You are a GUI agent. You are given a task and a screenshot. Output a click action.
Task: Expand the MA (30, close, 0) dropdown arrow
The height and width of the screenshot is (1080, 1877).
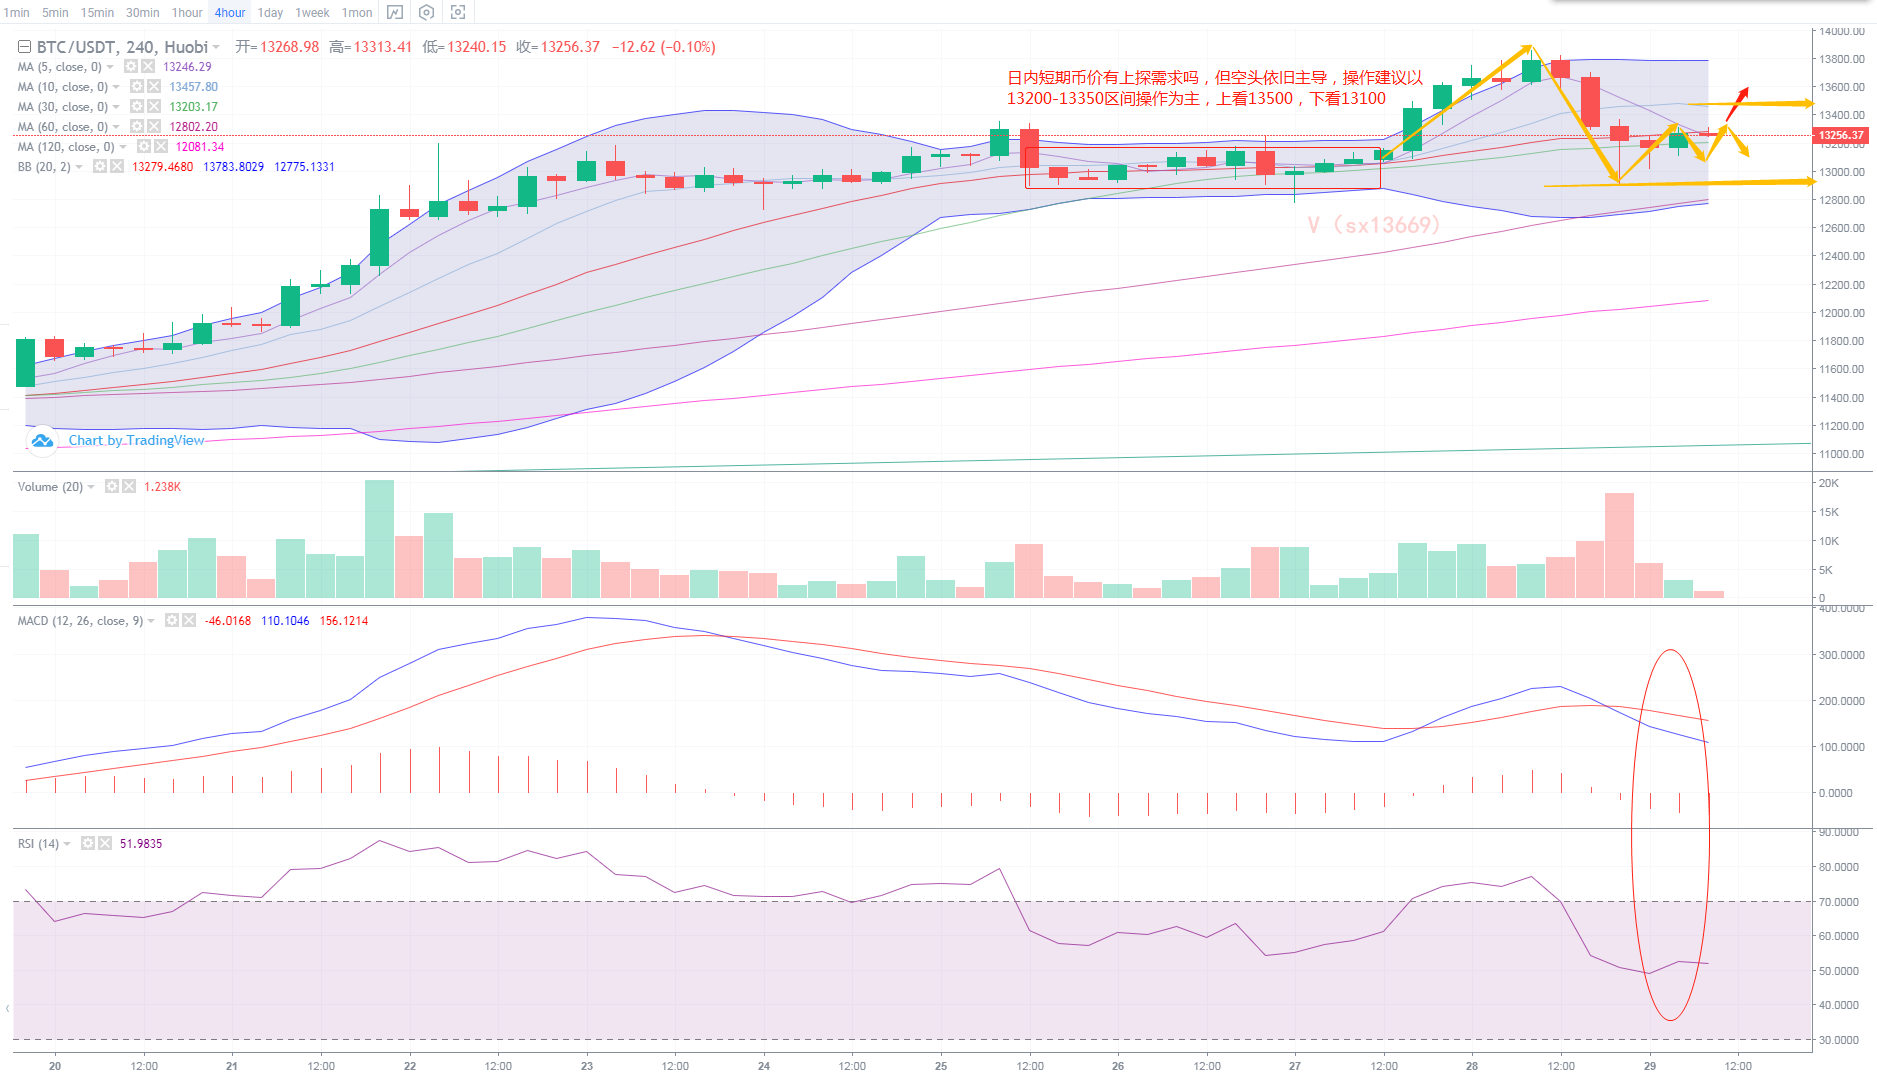tap(116, 107)
